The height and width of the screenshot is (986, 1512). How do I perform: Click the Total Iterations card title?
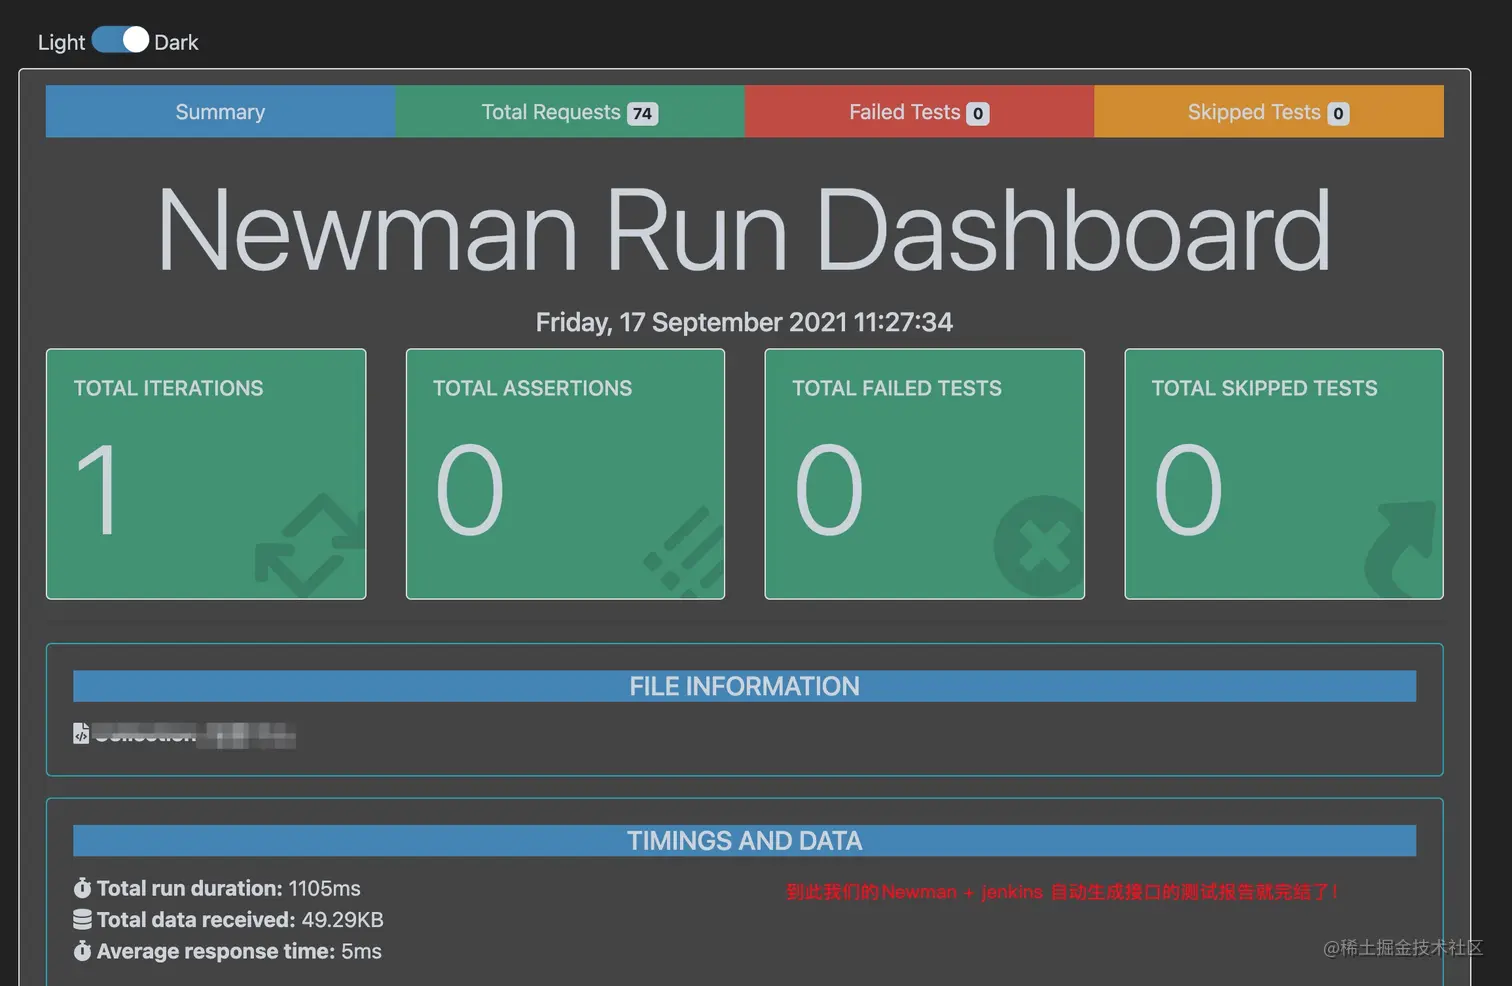[x=168, y=388]
